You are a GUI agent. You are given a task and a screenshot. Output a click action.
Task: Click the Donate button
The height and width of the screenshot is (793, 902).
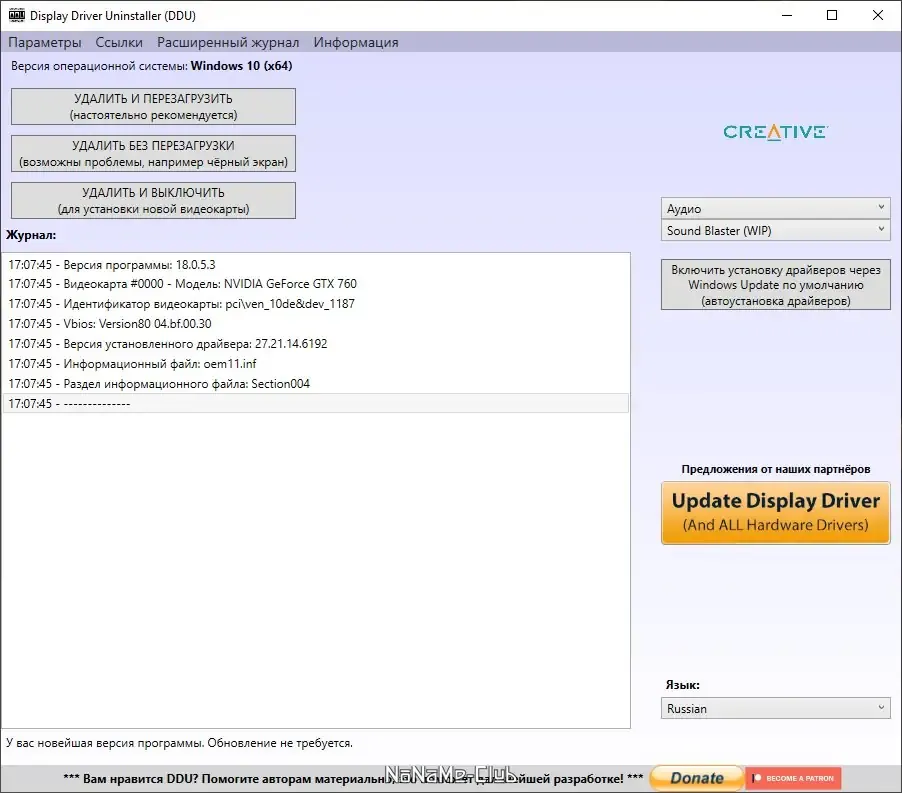point(697,778)
